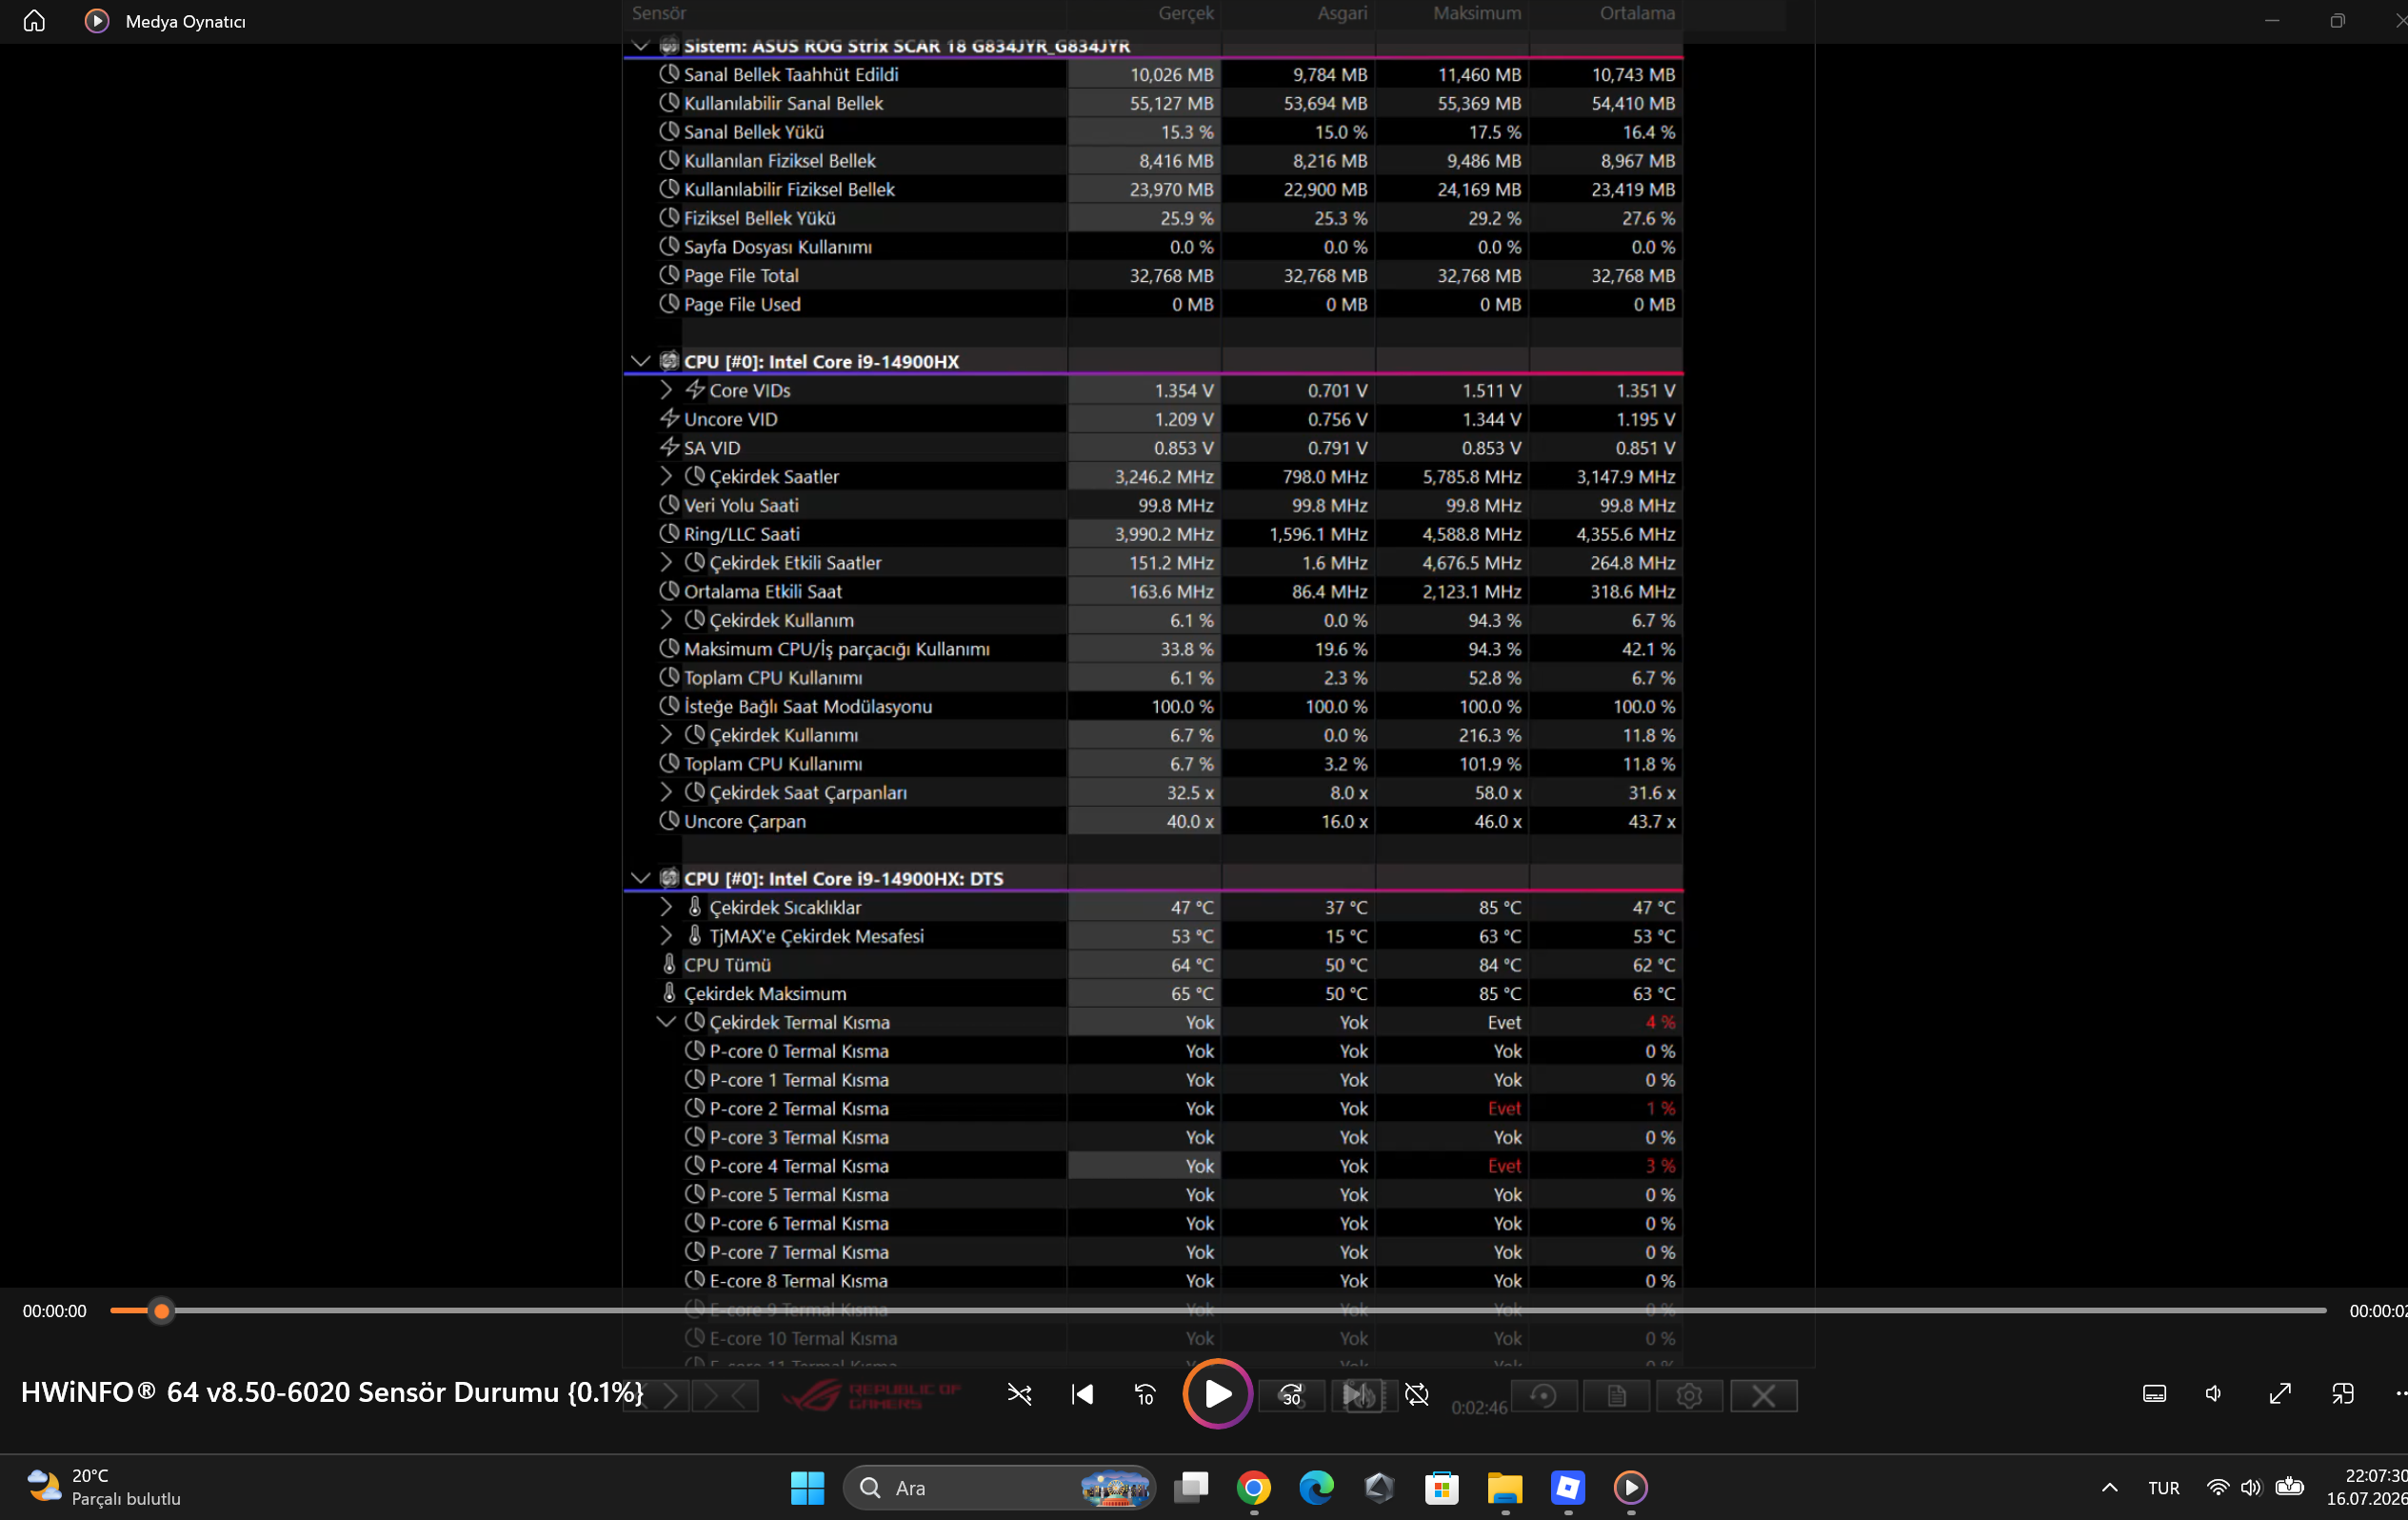Click the Ortalama column header
The image size is (2408, 1520).
click(x=1637, y=13)
